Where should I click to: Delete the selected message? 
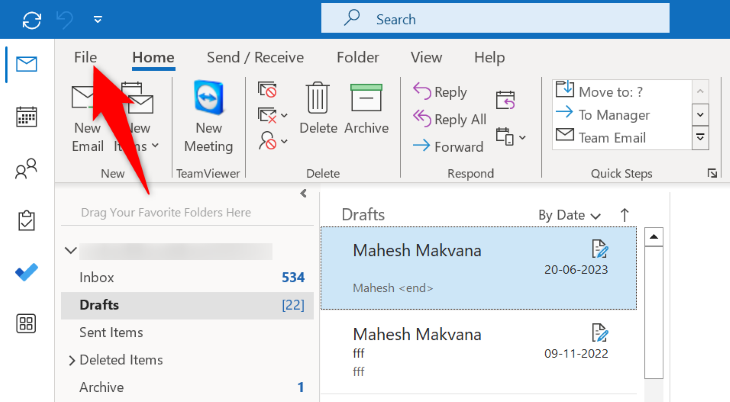[318, 109]
